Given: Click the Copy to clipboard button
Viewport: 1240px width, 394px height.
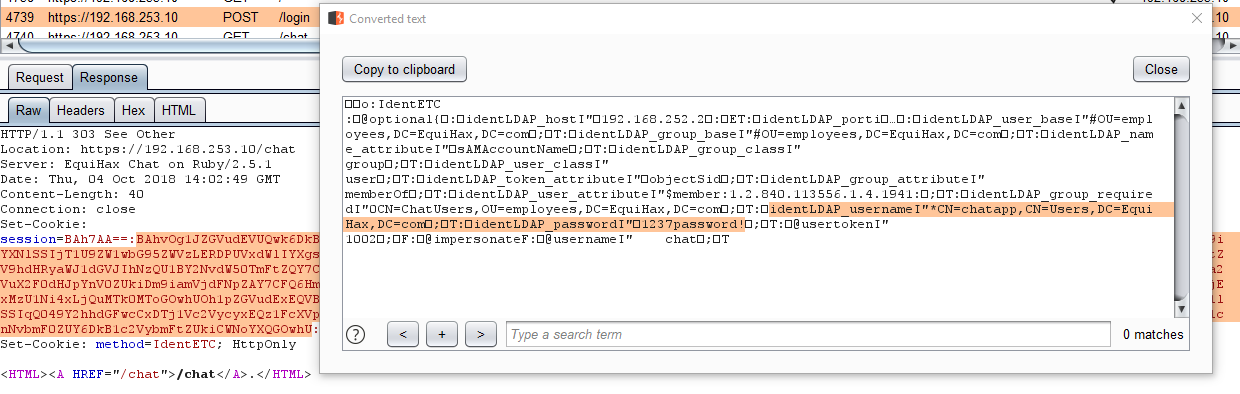Looking at the screenshot, I should point(404,69).
